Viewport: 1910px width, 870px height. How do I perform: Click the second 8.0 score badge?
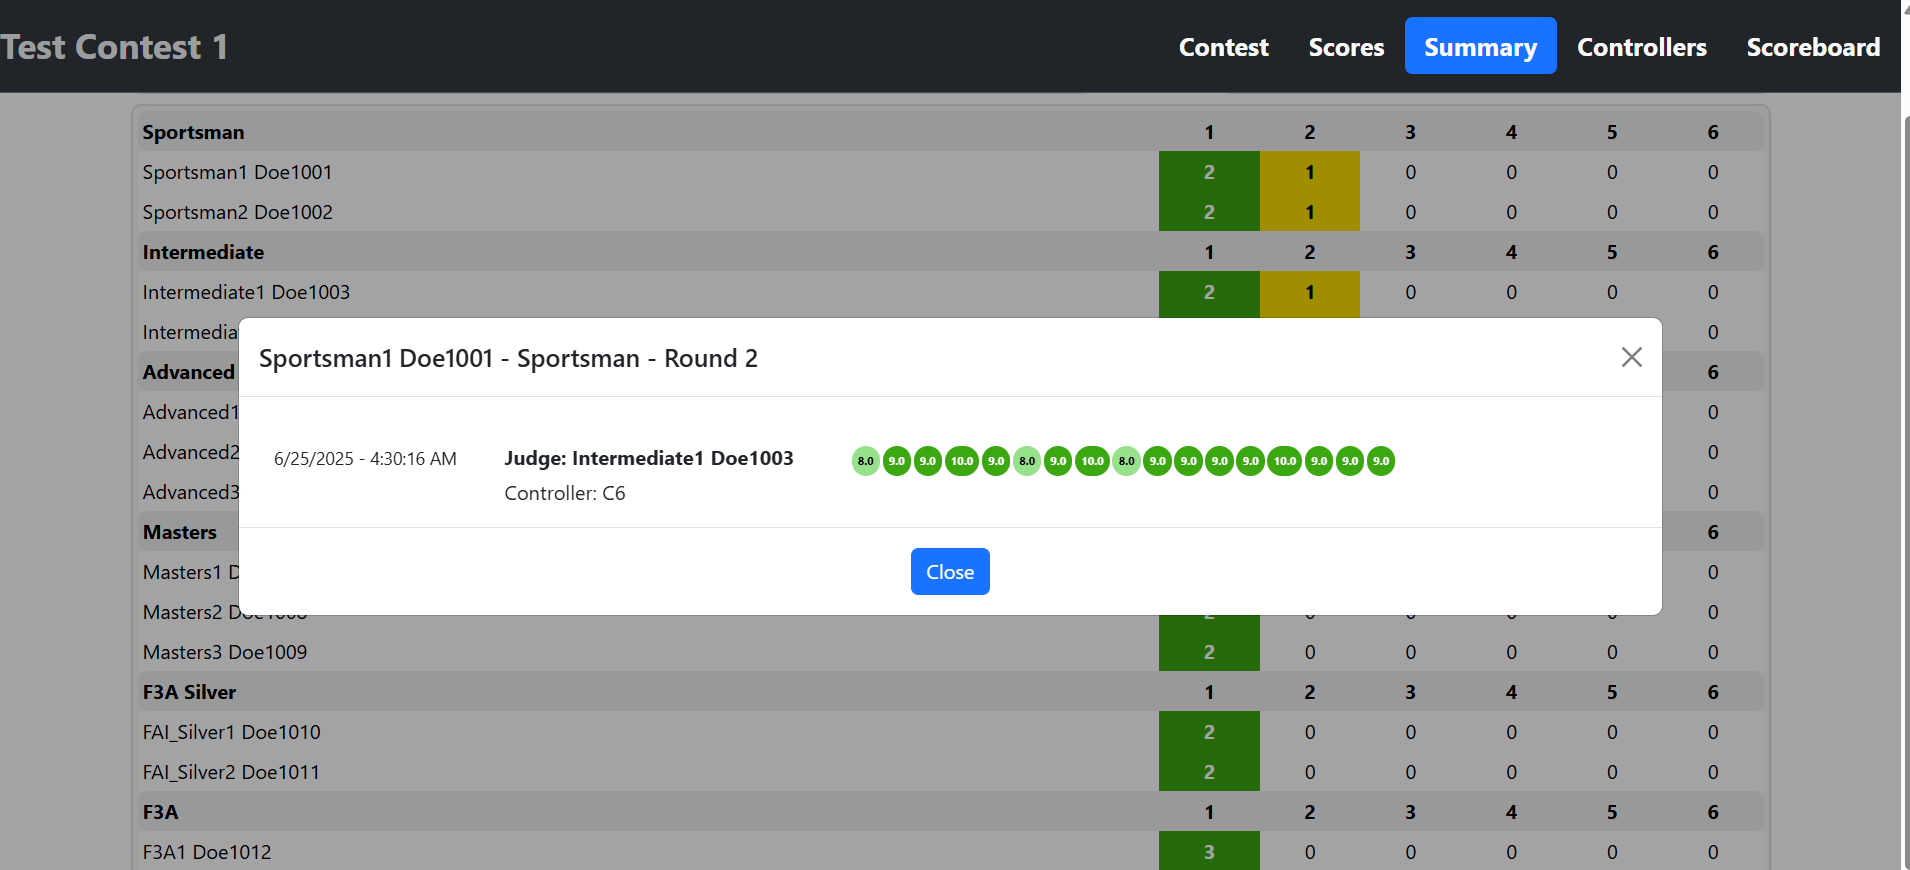click(x=1027, y=461)
